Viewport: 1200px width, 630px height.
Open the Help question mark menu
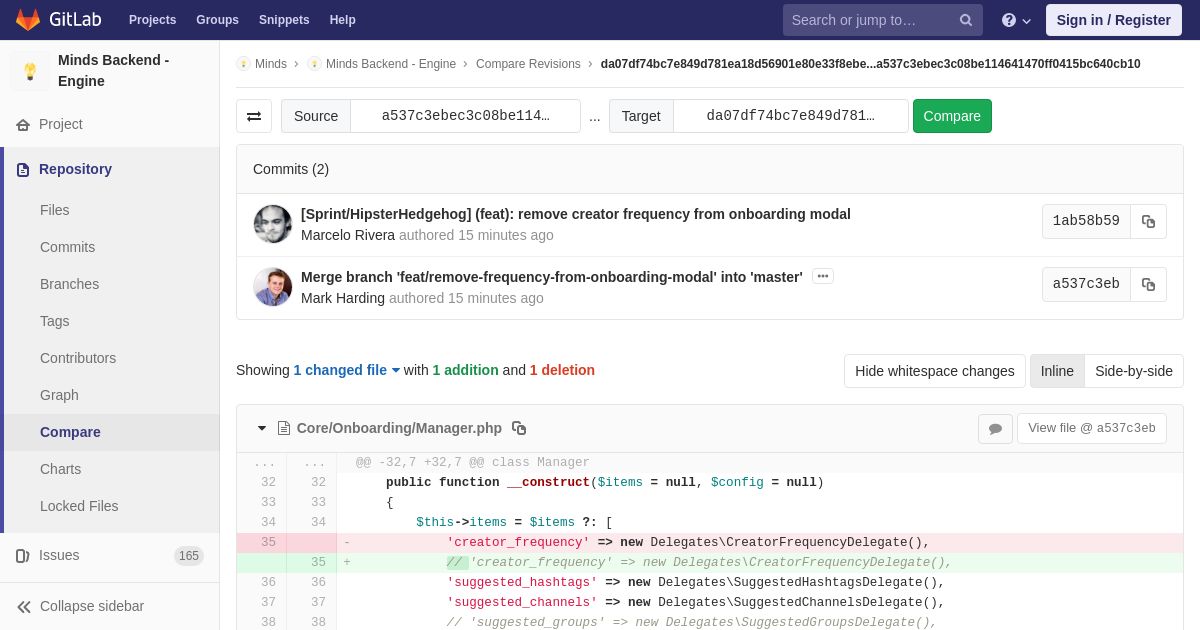click(x=1016, y=20)
